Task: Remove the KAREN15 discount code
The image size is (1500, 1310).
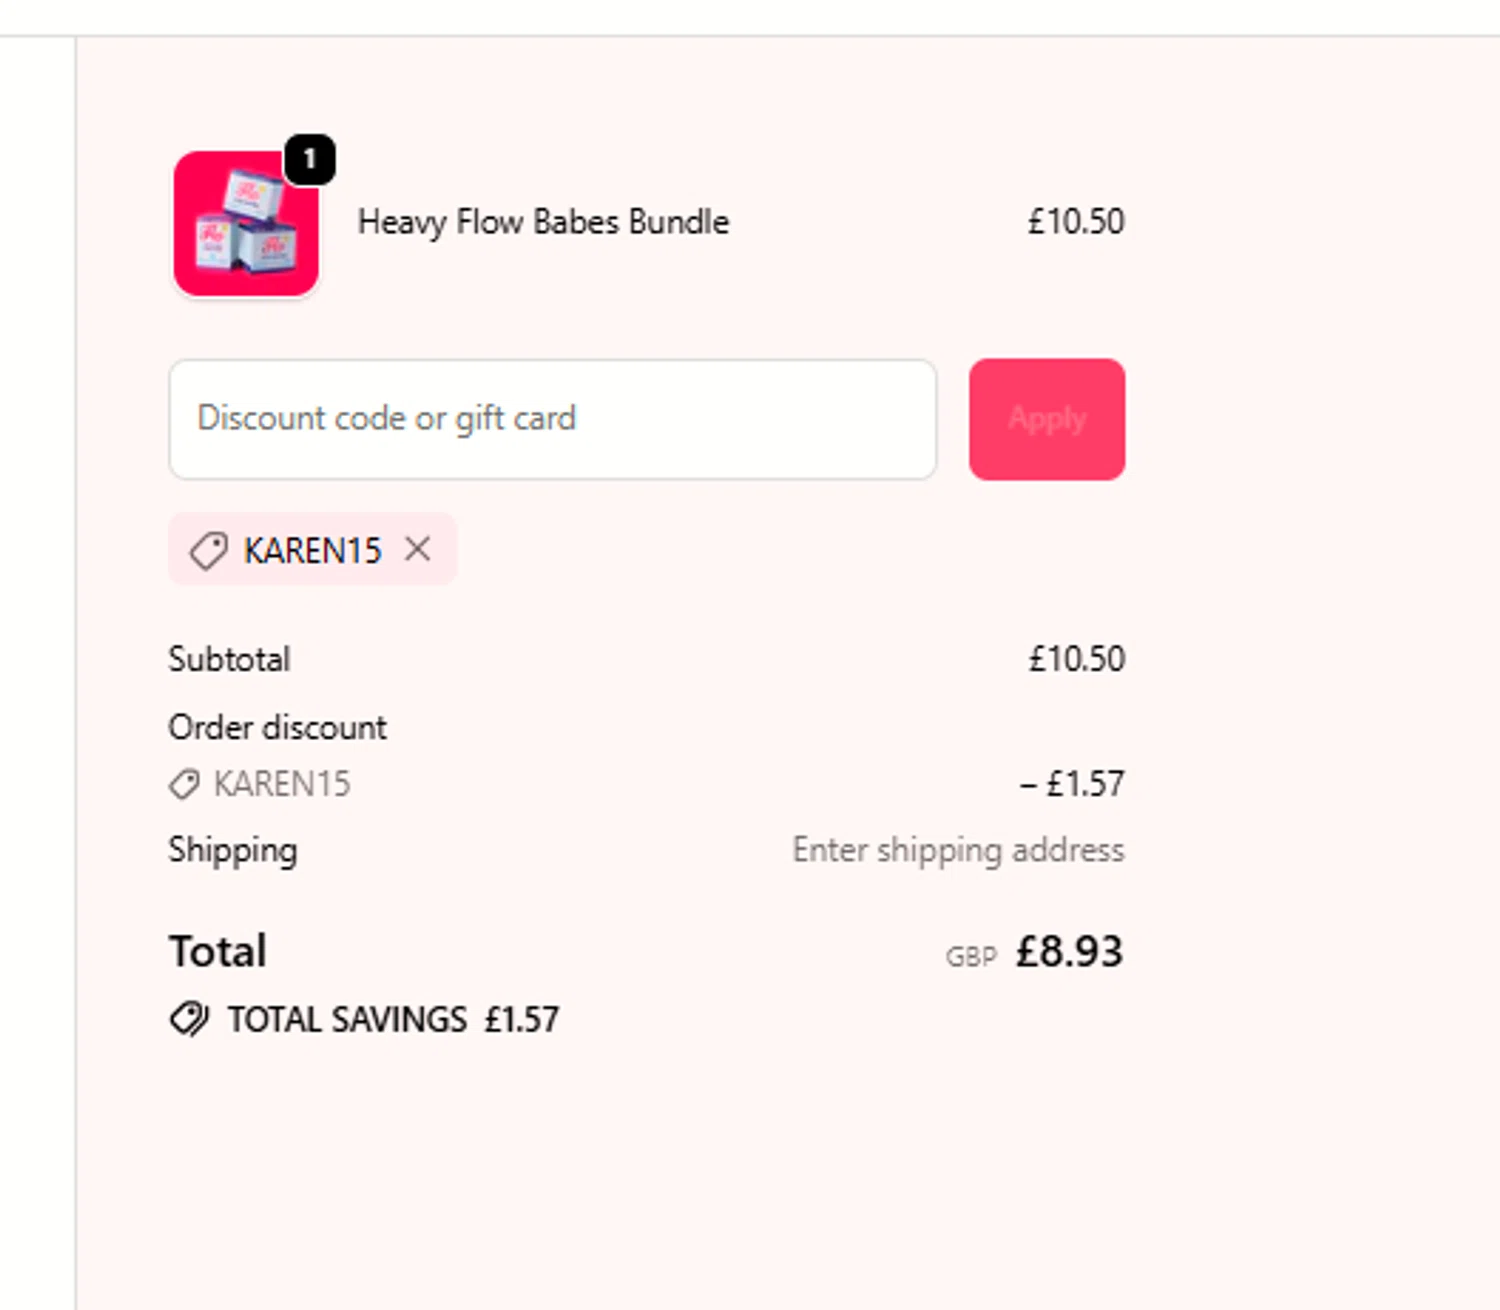Action: point(418,549)
